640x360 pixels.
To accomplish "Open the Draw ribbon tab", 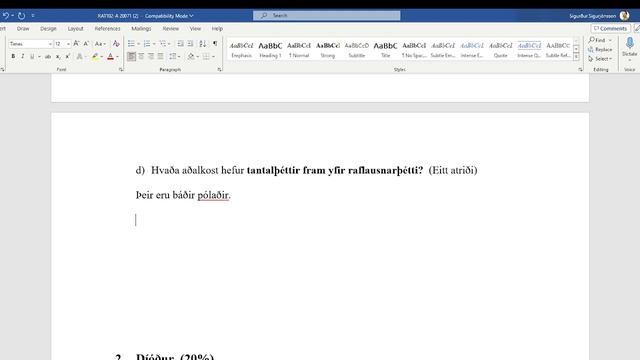I will pyautogui.click(x=23, y=29).
